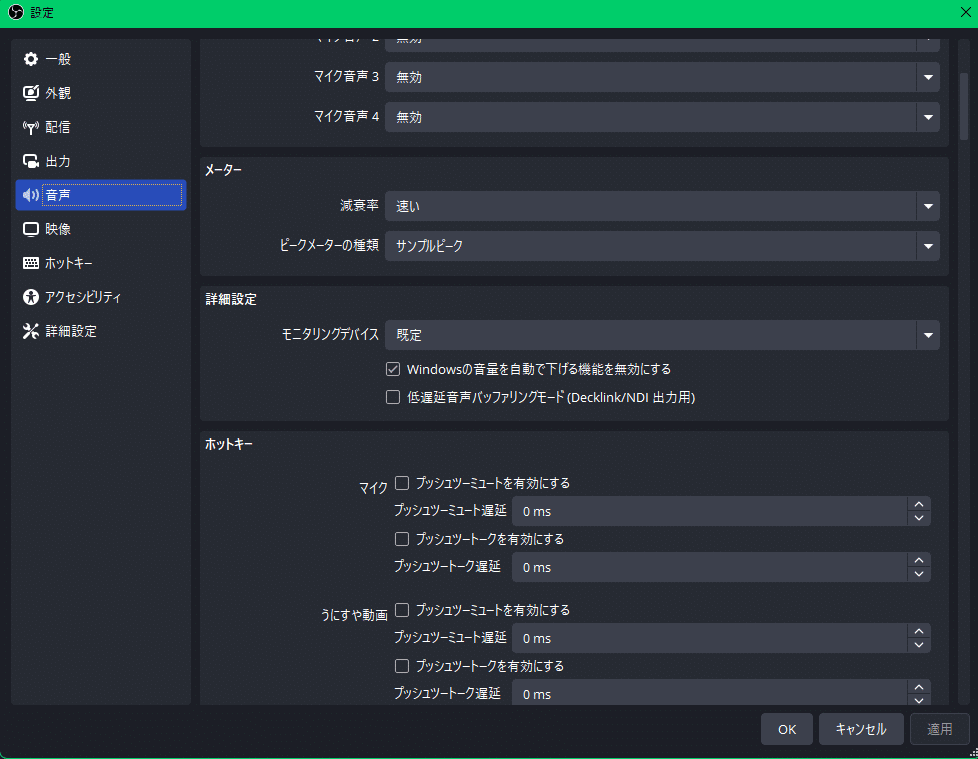The width and height of the screenshot is (978, 759).
Task: Close the 設定 window
Action: pyautogui.click(x=966, y=12)
